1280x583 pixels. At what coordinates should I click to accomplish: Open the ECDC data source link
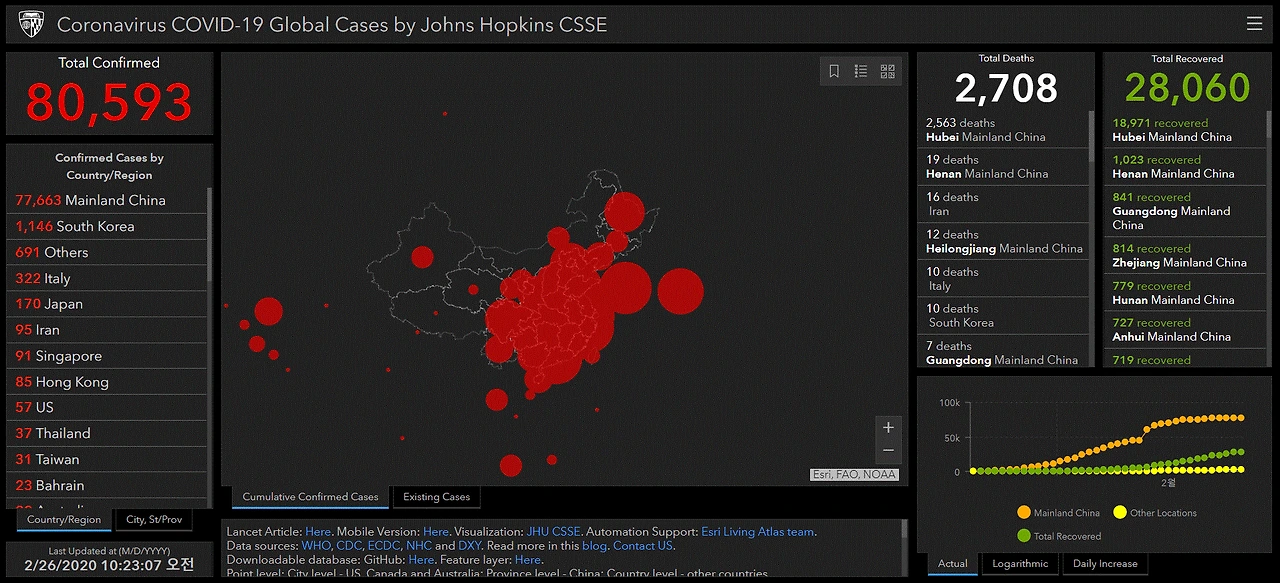[384, 546]
